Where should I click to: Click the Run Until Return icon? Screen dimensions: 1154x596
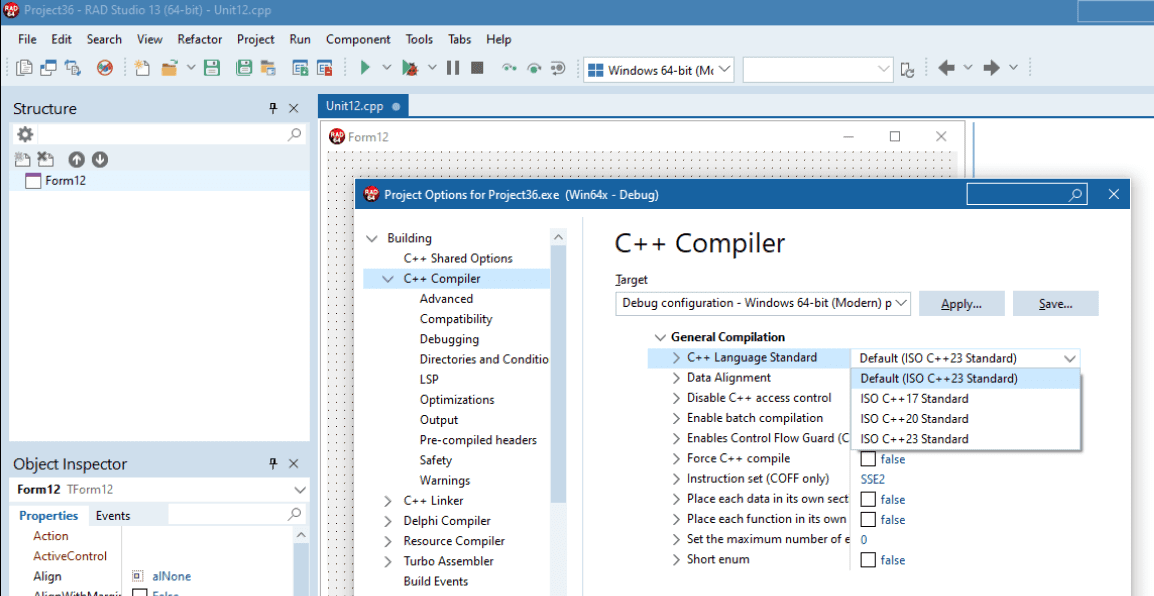point(558,68)
